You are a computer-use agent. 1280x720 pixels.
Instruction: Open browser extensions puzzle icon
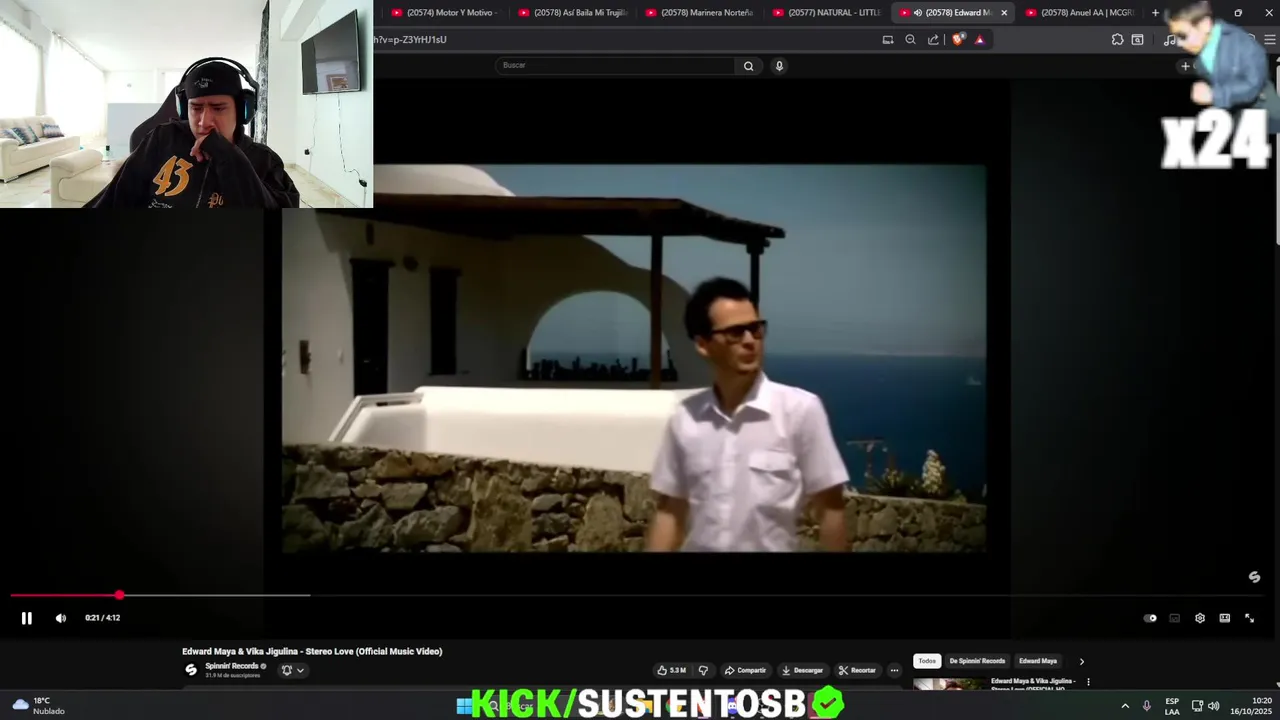point(1117,40)
